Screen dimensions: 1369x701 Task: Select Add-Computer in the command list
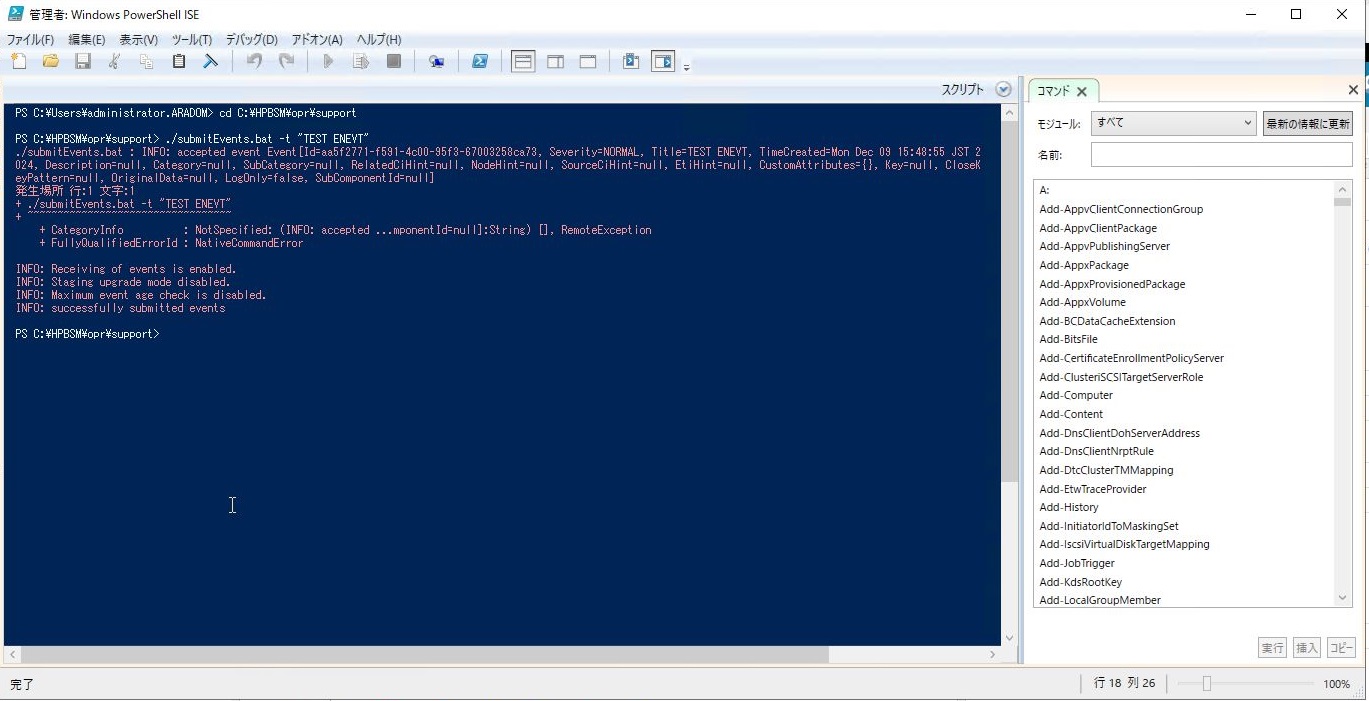(x=1076, y=395)
